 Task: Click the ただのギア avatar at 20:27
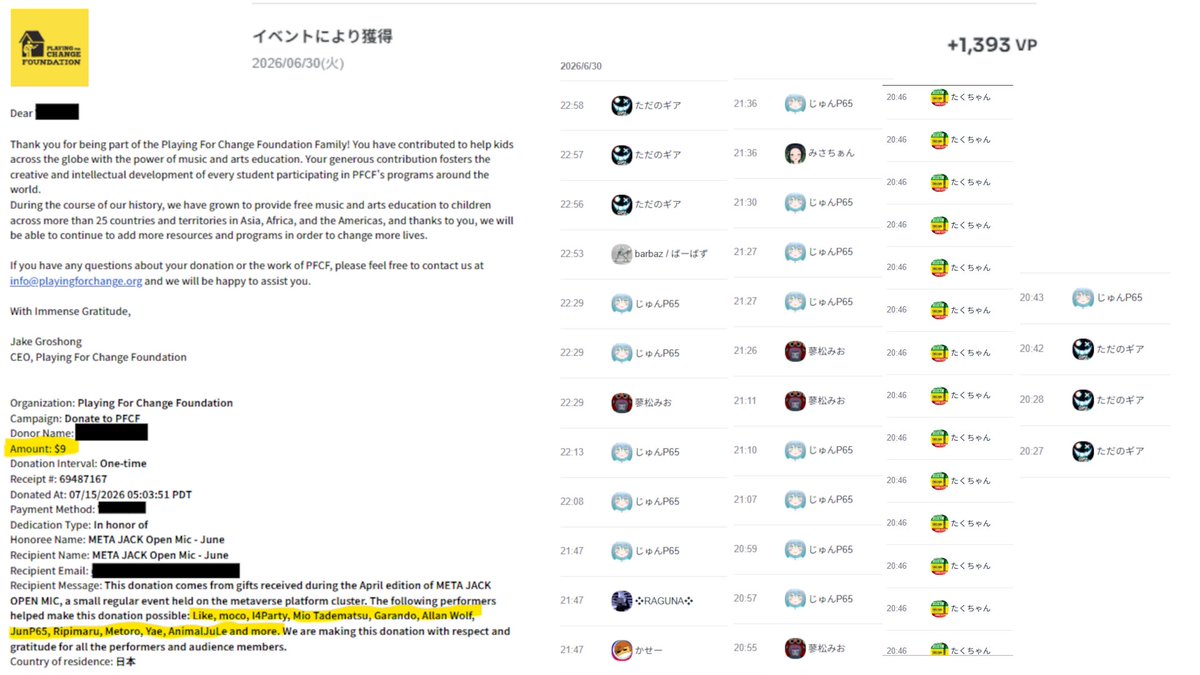[x=1083, y=451]
